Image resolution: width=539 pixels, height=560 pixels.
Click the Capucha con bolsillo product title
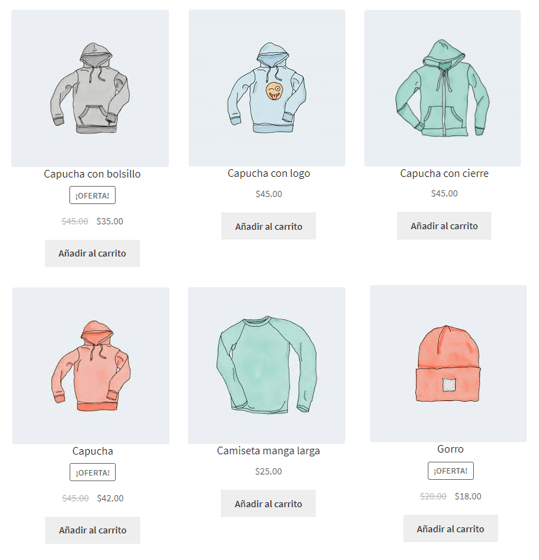pyautogui.click(x=92, y=174)
